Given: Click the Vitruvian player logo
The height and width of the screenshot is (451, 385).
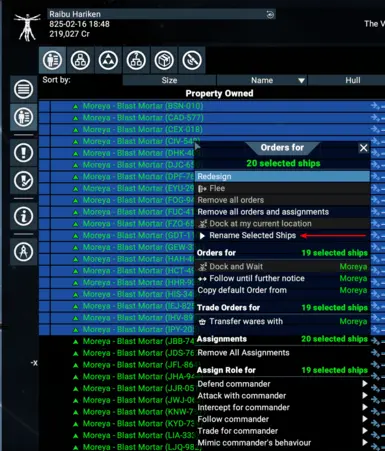Looking at the screenshot, I should [27, 27].
